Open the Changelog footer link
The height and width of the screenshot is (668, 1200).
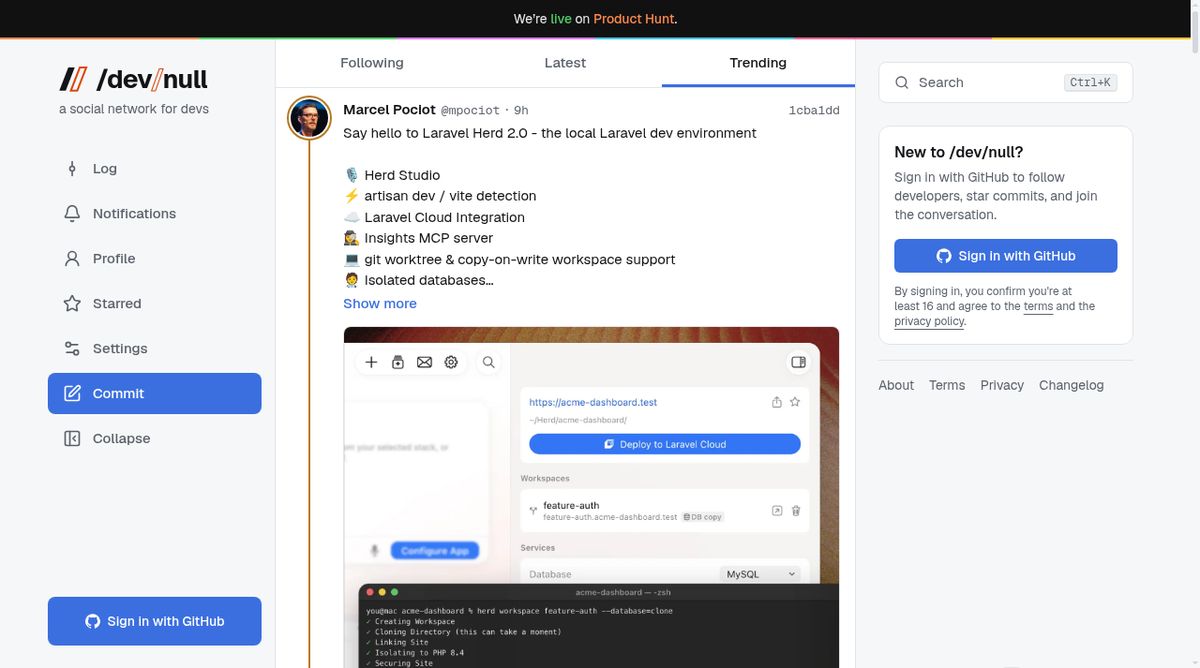click(1071, 385)
